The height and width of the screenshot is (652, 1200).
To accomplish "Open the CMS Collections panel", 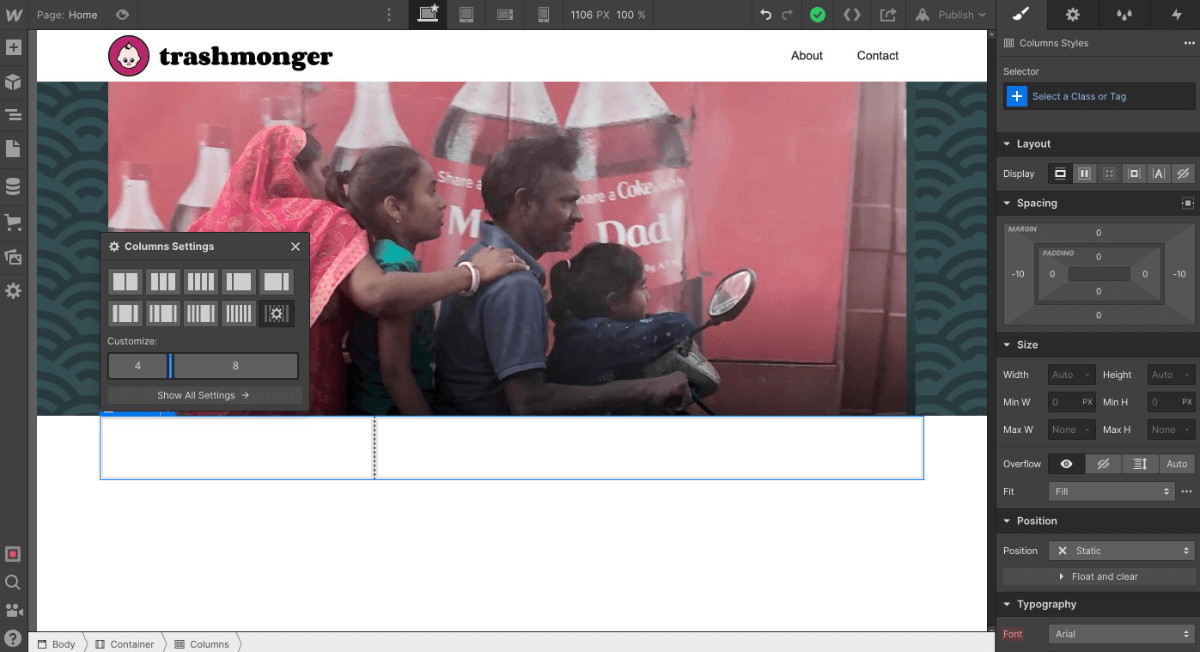I will pyautogui.click(x=13, y=186).
